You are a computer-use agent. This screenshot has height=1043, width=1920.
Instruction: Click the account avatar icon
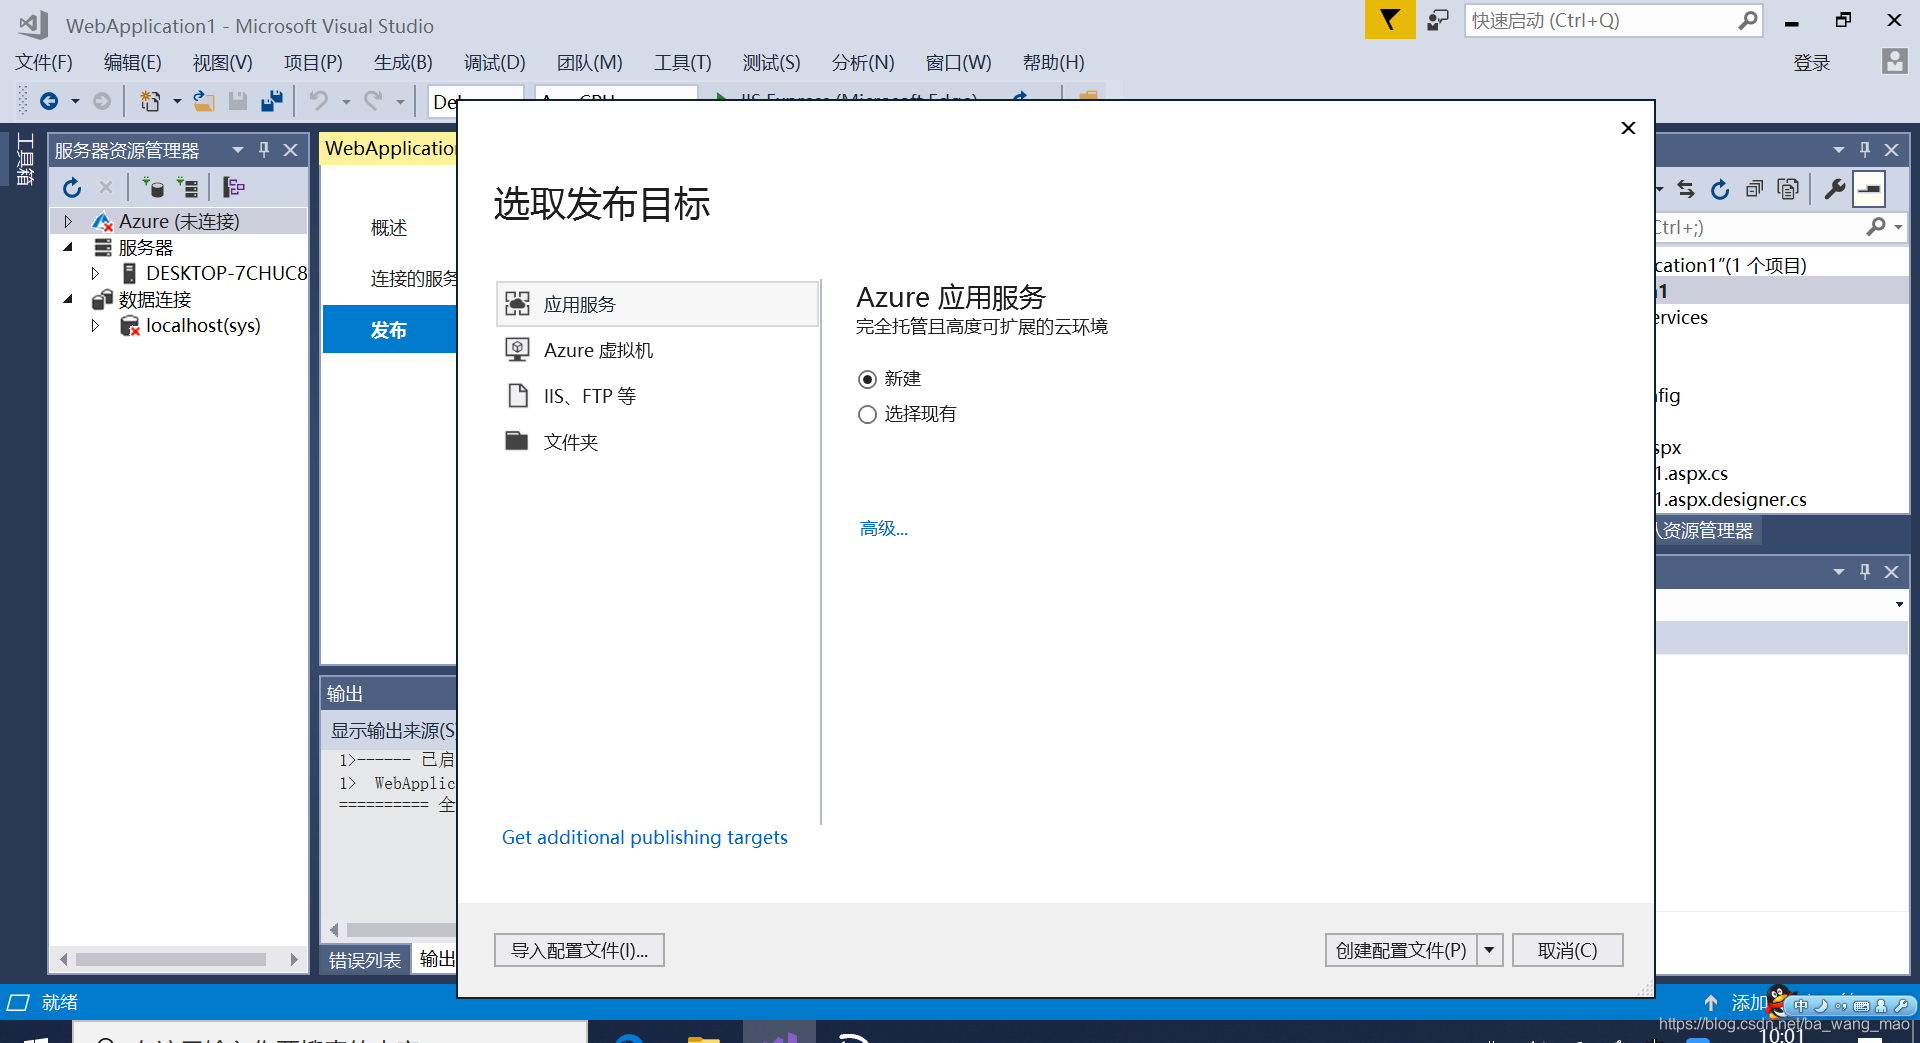point(1894,62)
